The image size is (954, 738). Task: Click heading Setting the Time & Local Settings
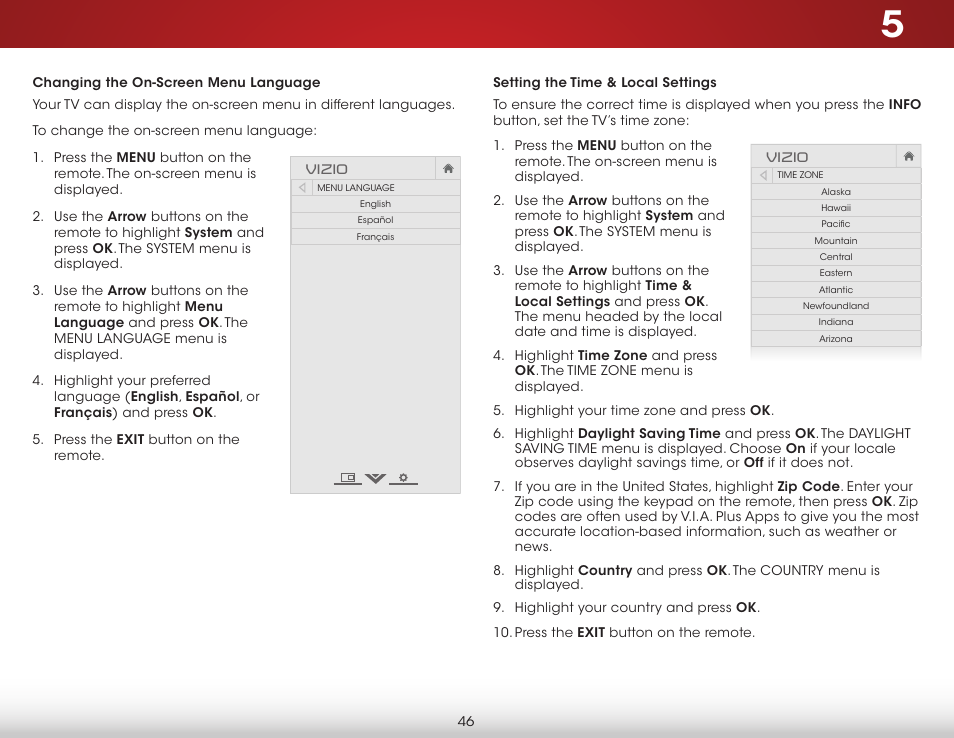605,82
